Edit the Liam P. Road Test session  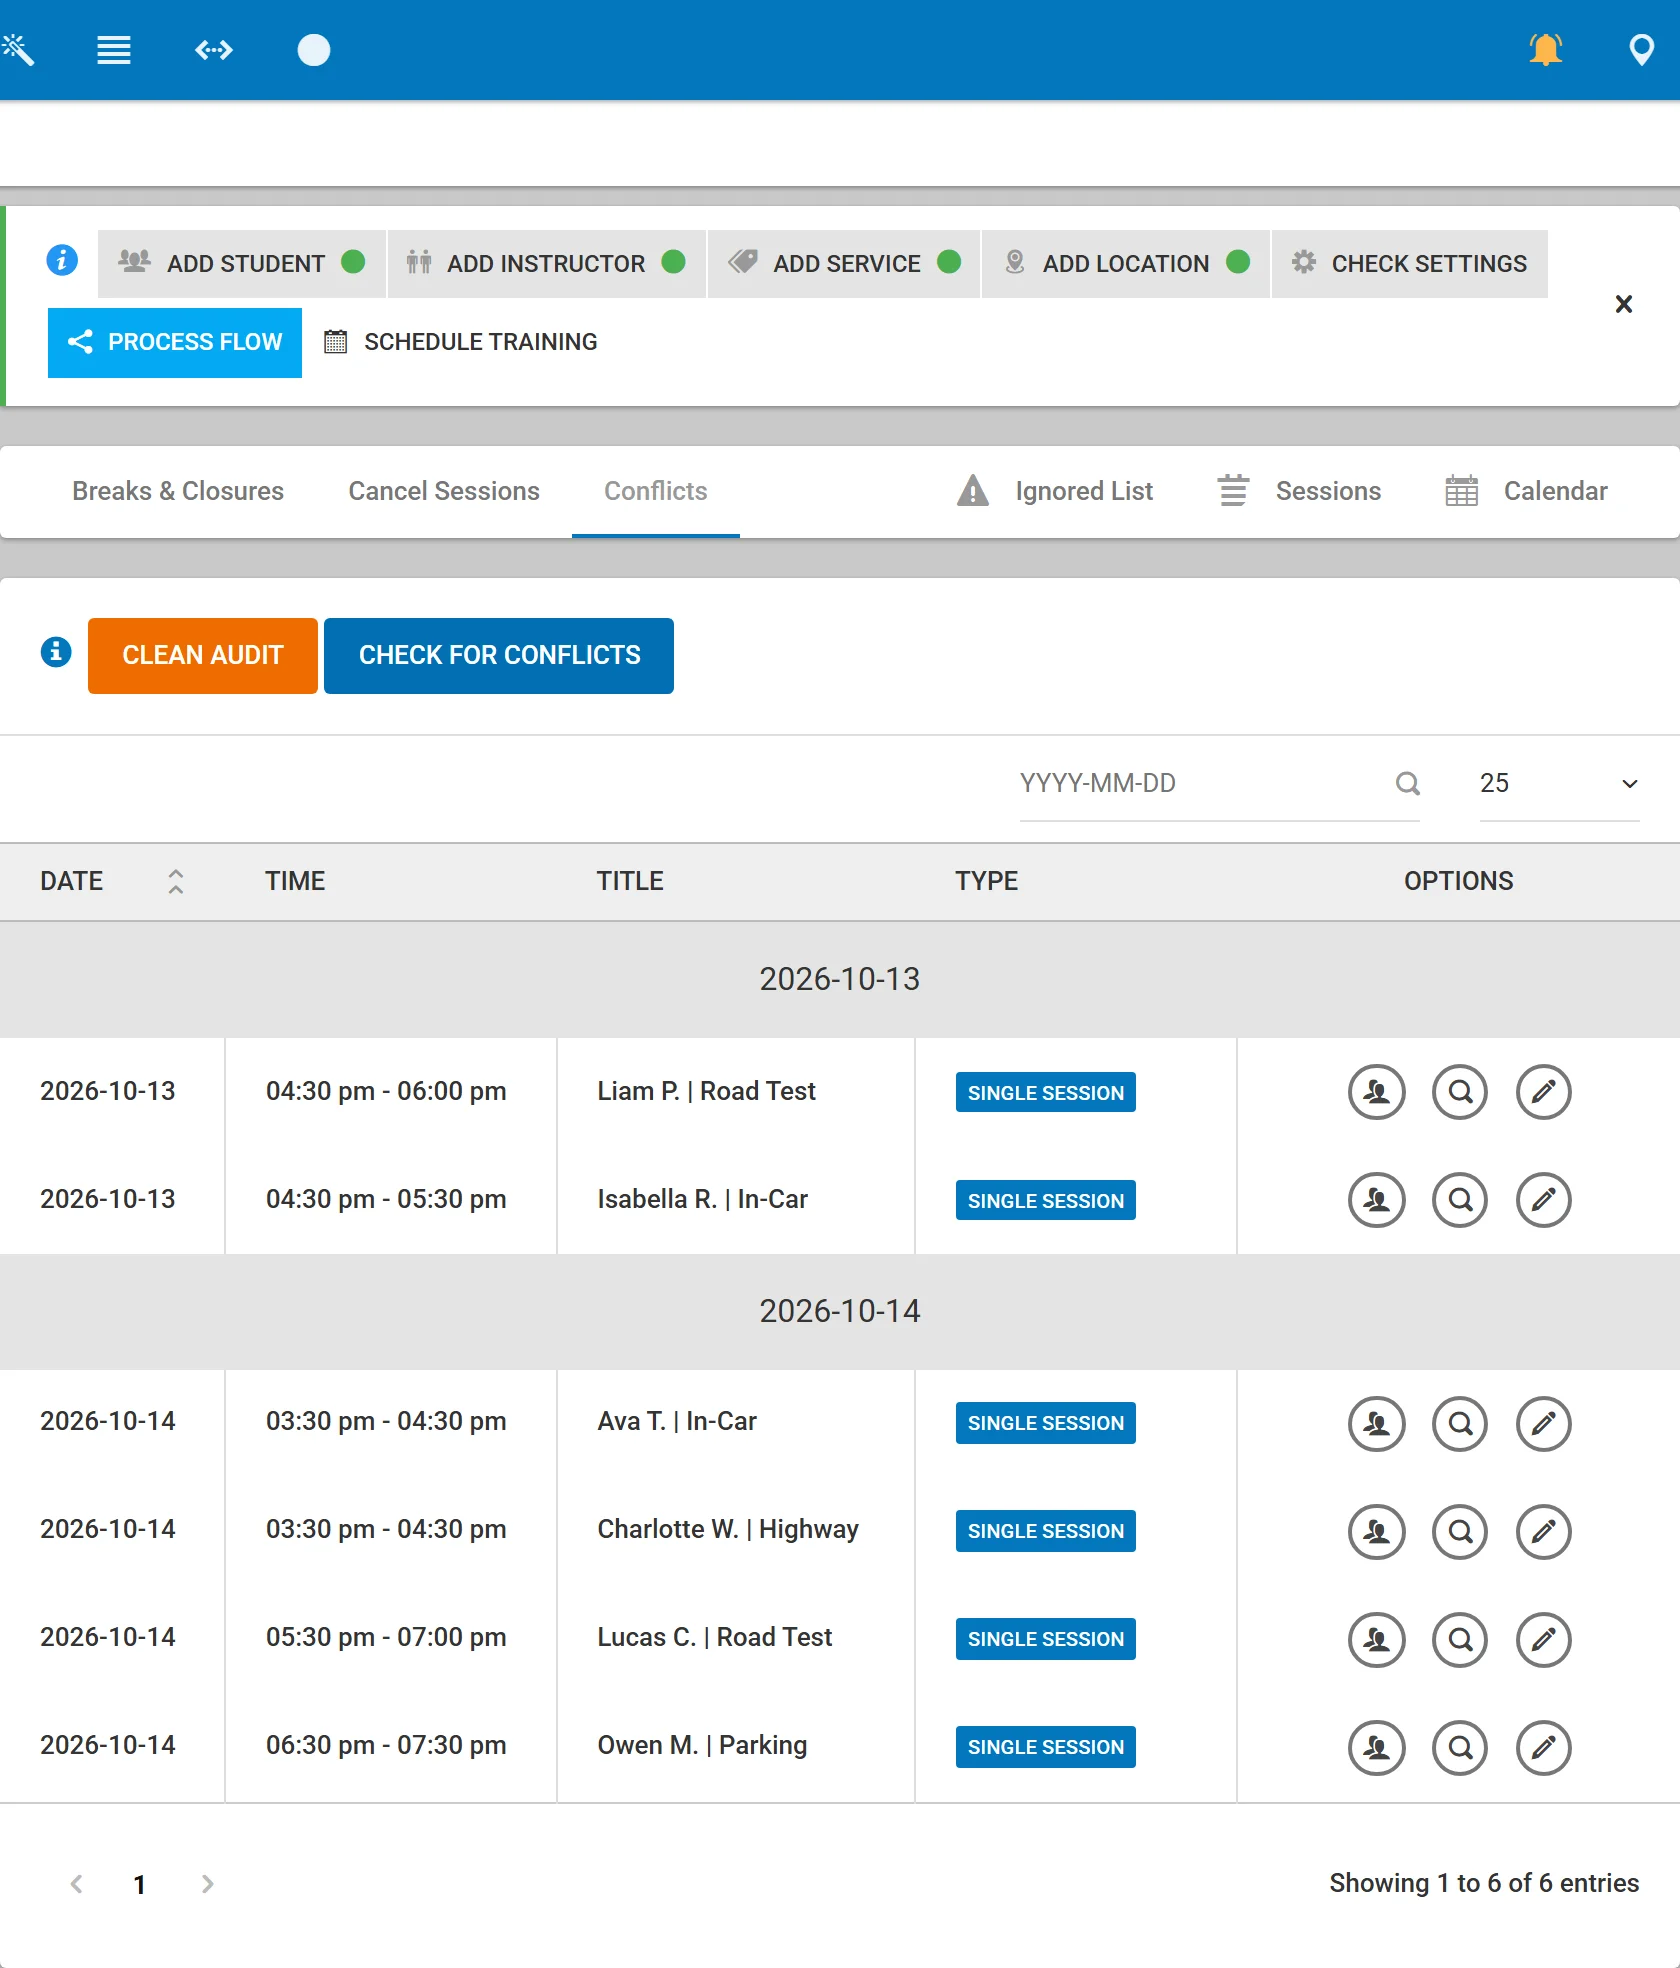click(x=1544, y=1092)
